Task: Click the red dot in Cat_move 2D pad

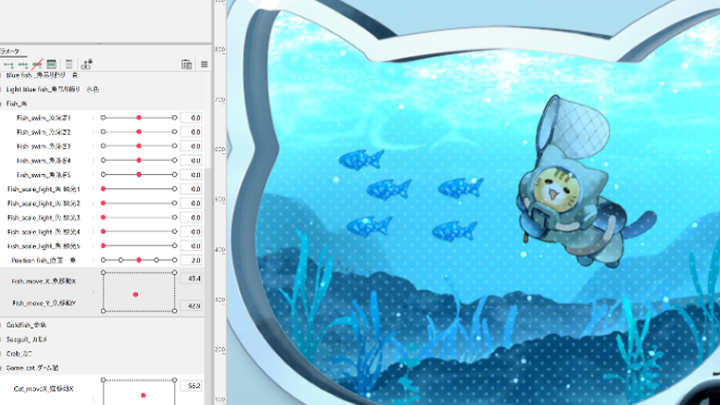Action: [x=143, y=395]
